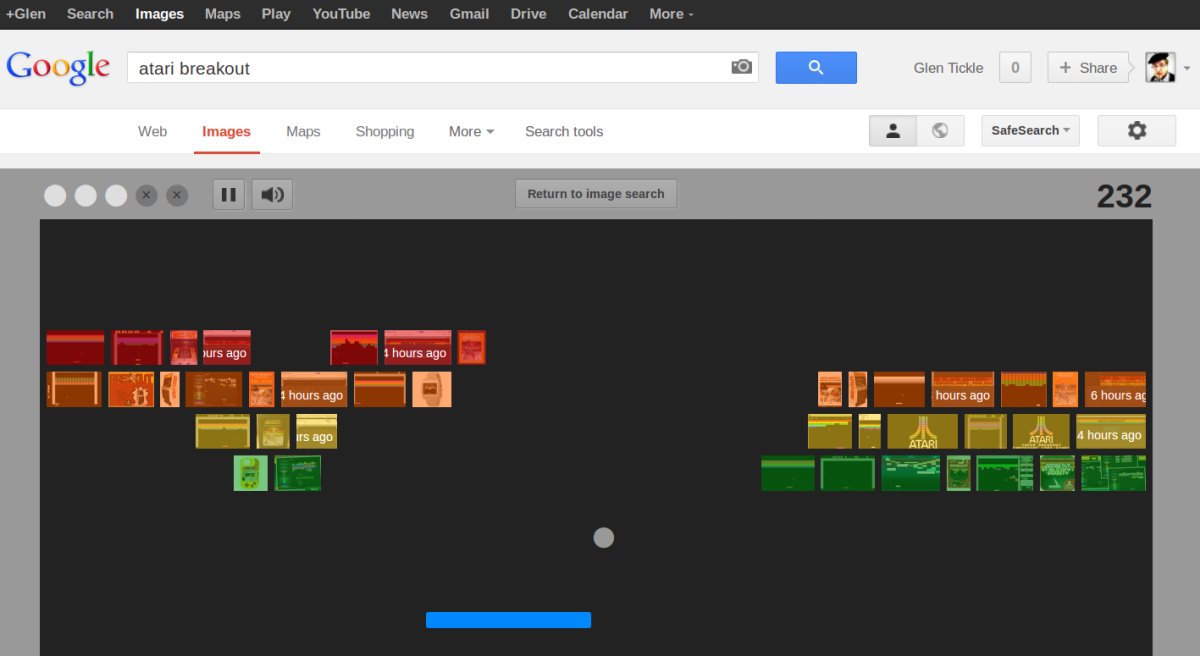The width and height of the screenshot is (1200, 656).
Task: Expand the More dropdown in search tabs
Action: tap(471, 132)
